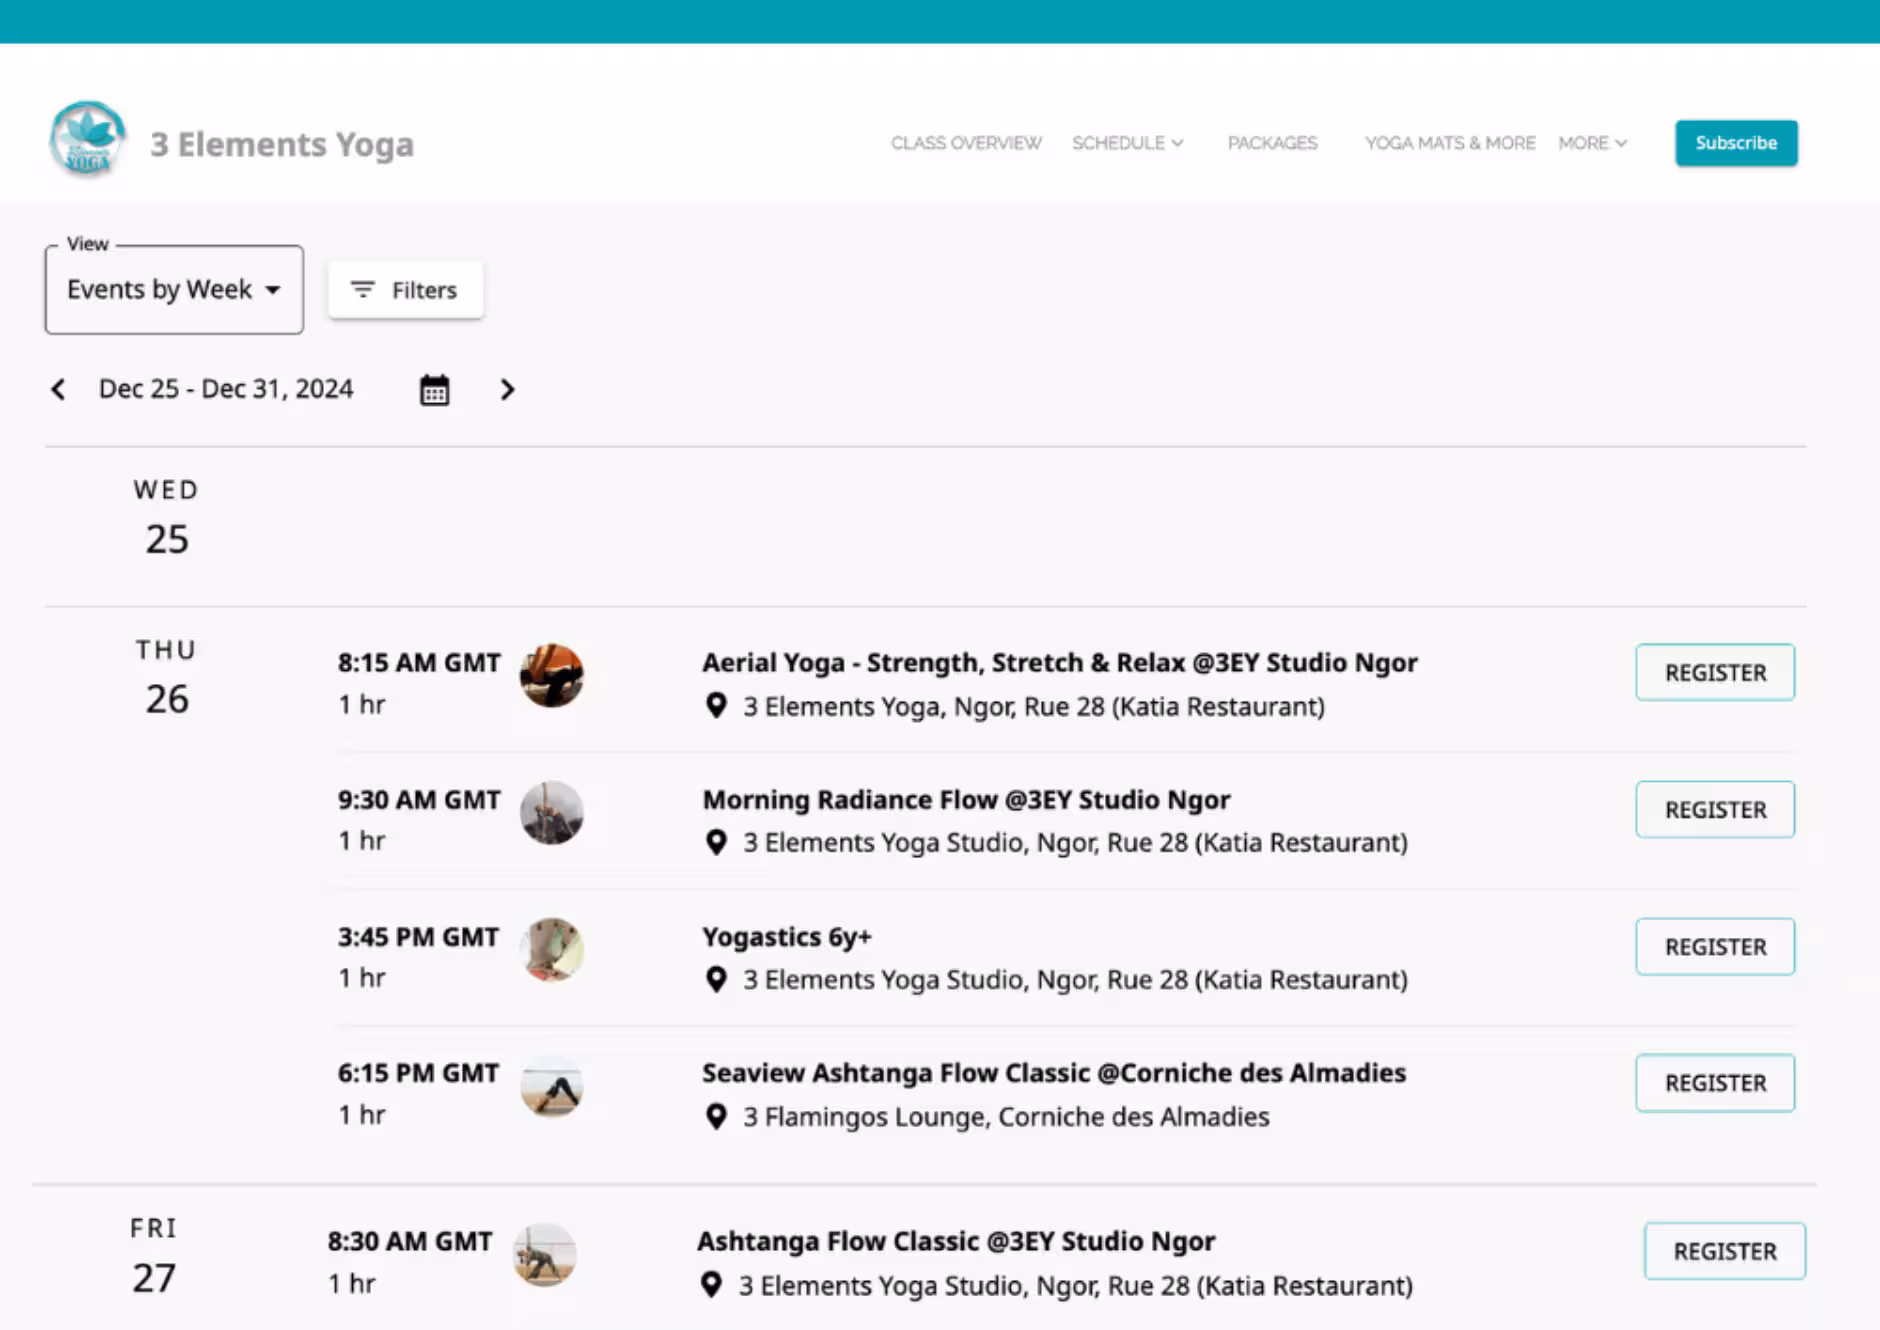
Task: Open the Ashtanga Flow Classic class thumbnail
Action: pos(545,1254)
